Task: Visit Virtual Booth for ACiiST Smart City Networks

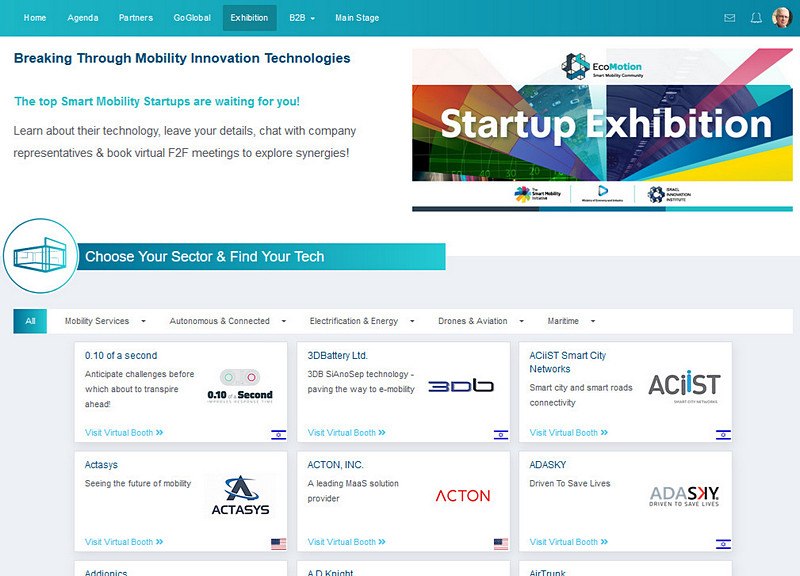Action: (569, 433)
